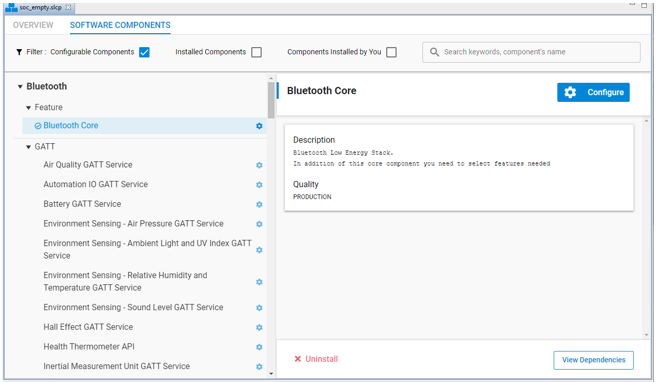Screen dimensions: 657x382
Task: Toggle Configurable Components filter checkbox
Action: 144,52
